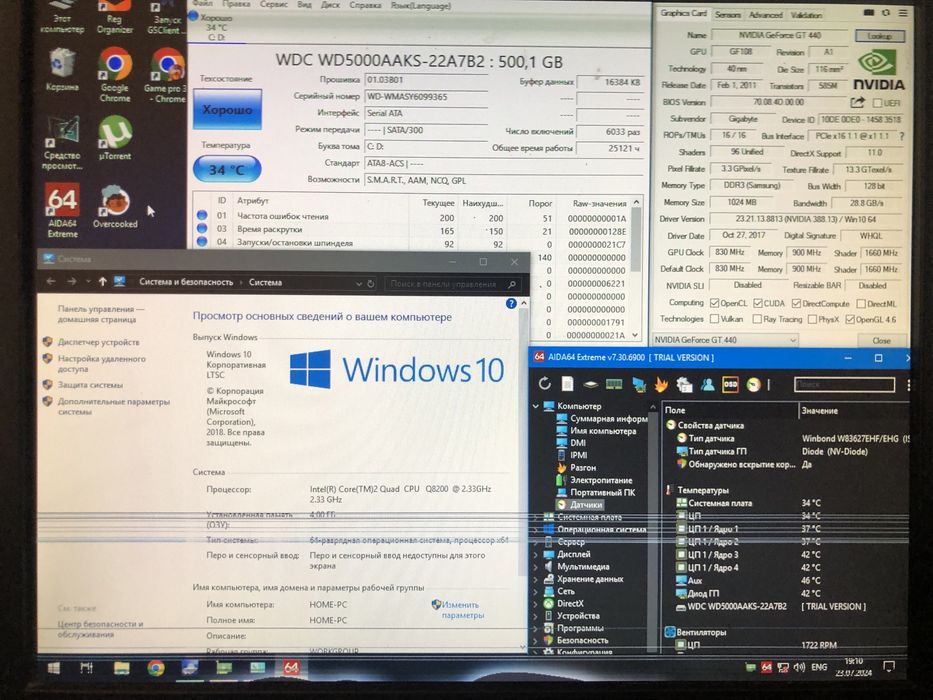The height and width of the screenshot is (700, 933).
Task: Expand the Хранение данных tree node
Action: click(536, 579)
